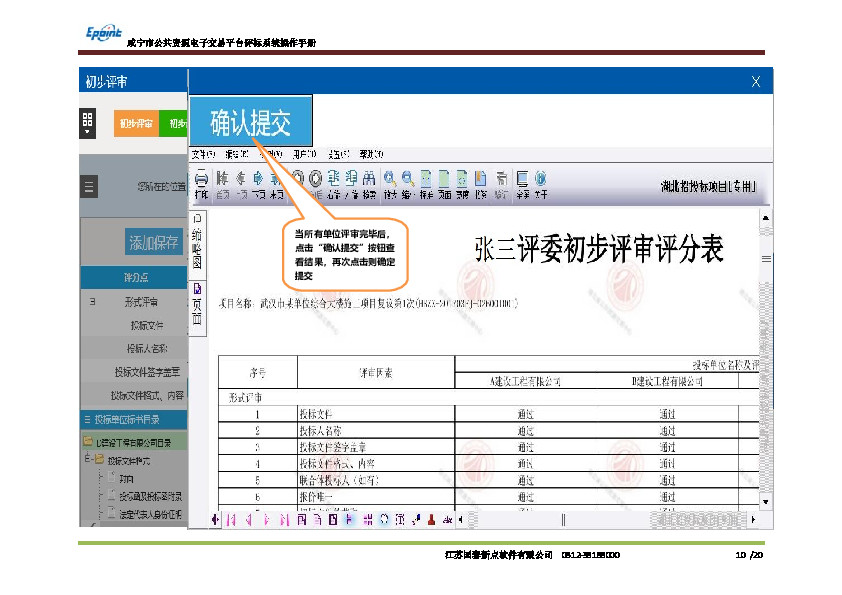This screenshot has height=595, width=842.
Task: Click the blue globe about icon in the toolbar
Action: point(540,181)
